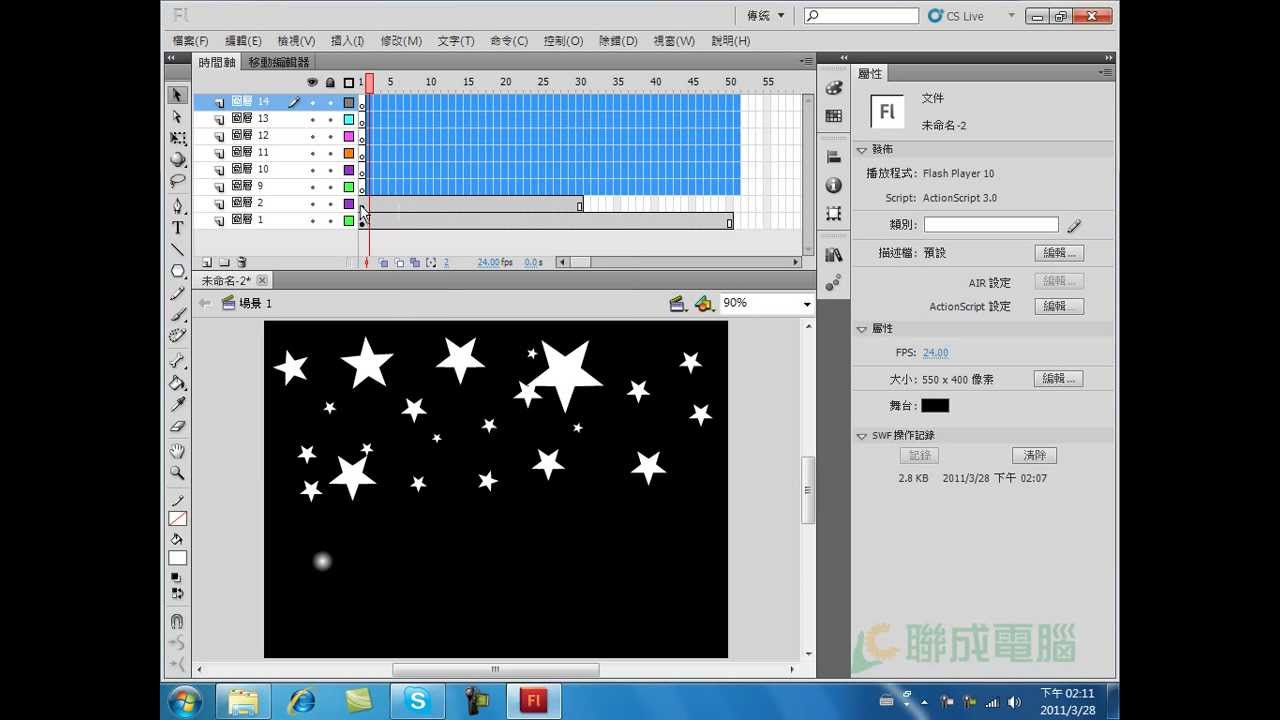Open the 傳統 workspace dropdown
The image size is (1280, 720).
[766, 16]
